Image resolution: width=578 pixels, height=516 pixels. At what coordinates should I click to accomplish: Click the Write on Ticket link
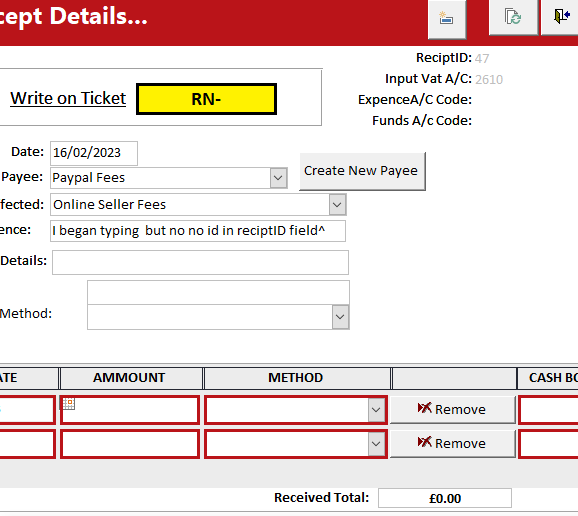pyautogui.click(x=68, y=98)
